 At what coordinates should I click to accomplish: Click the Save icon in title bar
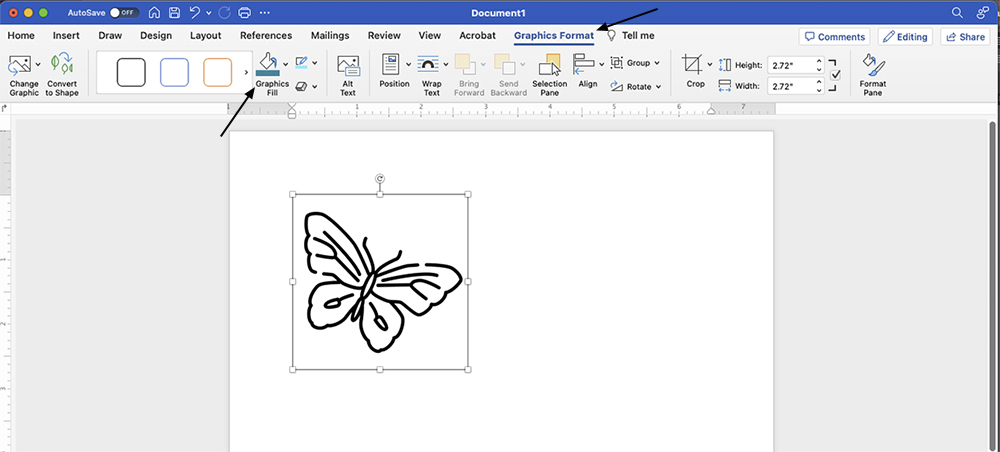(x=174, y=13)
